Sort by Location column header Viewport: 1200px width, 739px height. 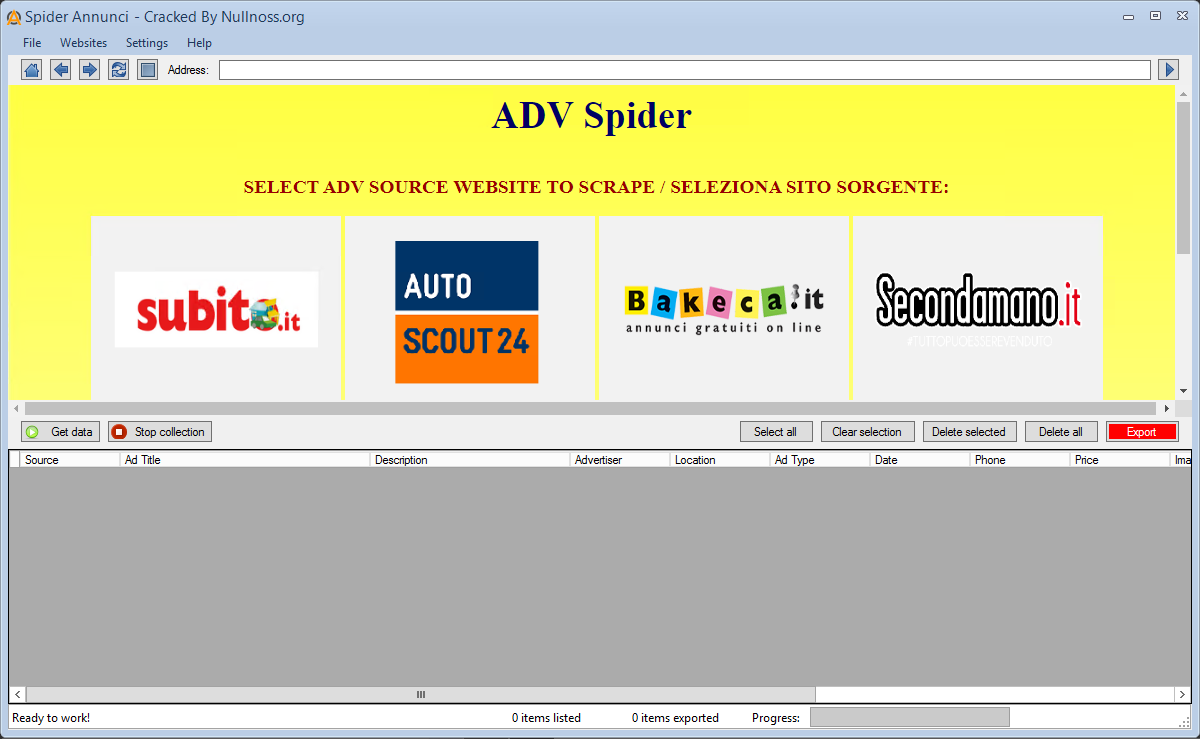(720, 460)
